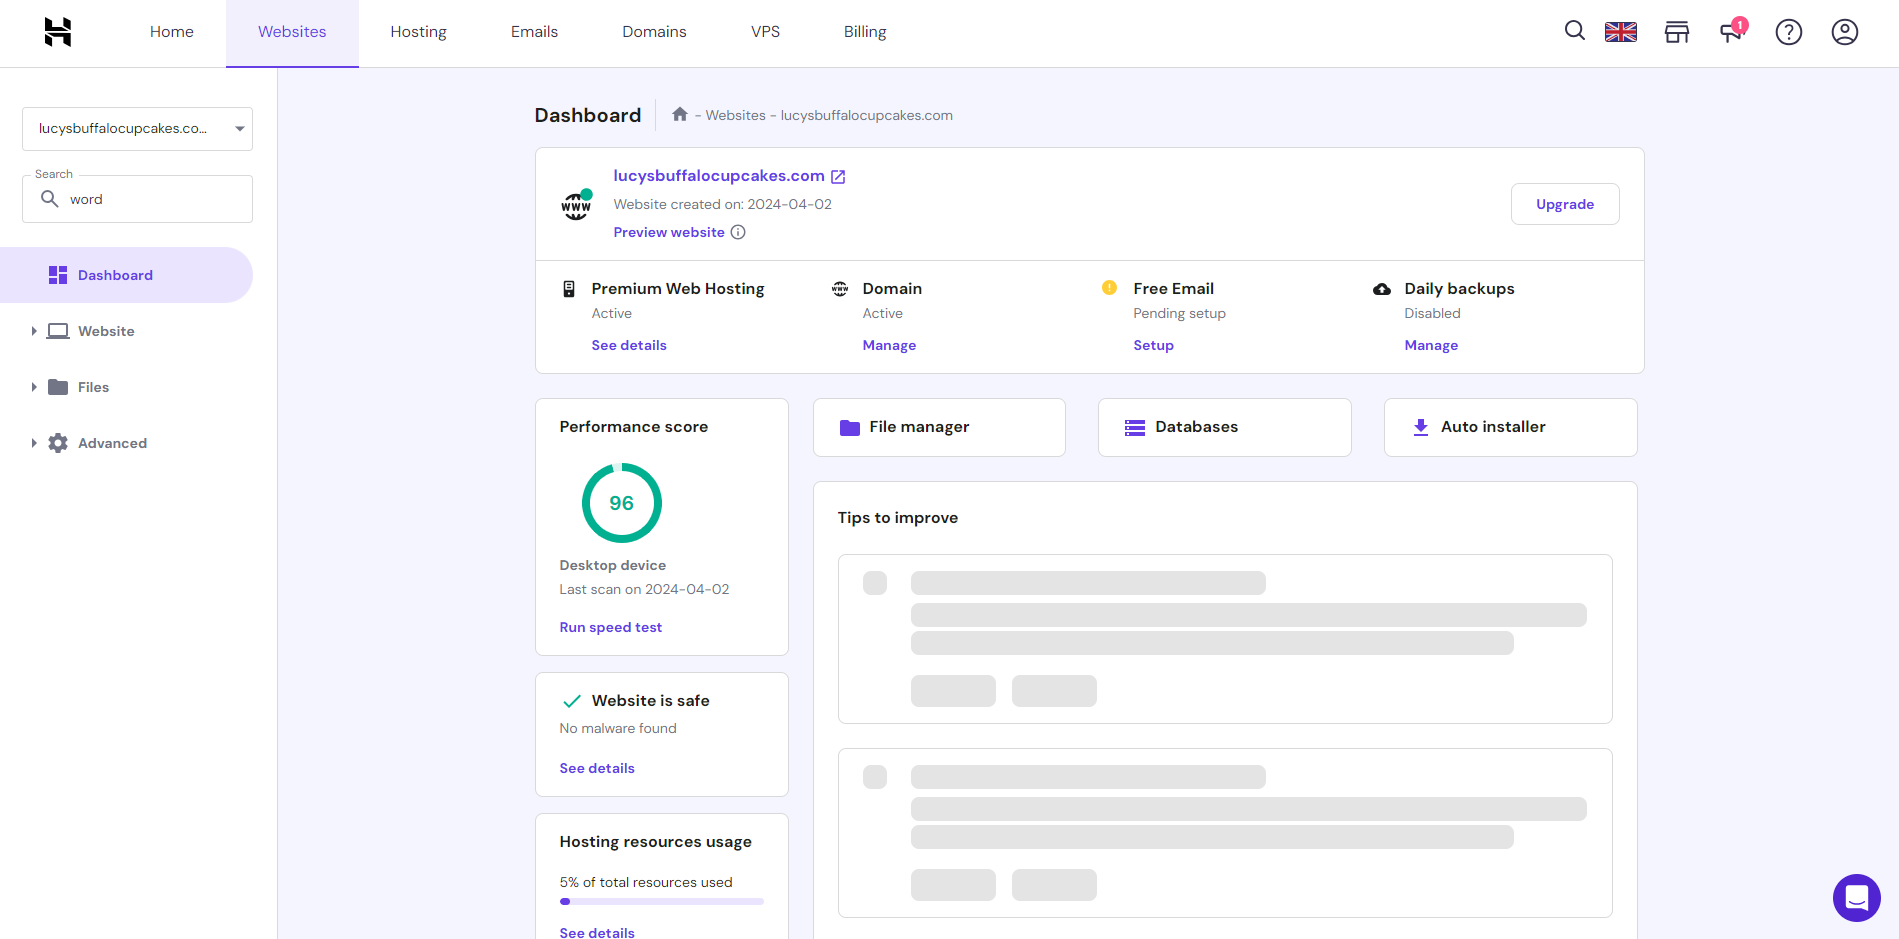Open the search magnifier in top bar
Screen dimensions: 1899x939
pyautogui.click(x=1575, y=31)
